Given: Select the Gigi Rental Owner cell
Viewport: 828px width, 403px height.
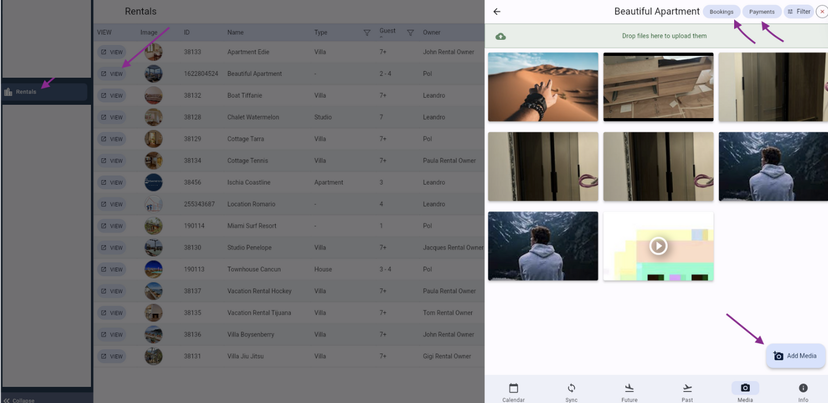Looking at the screenshot, I should pyautogui.click(x=447, y=357).
